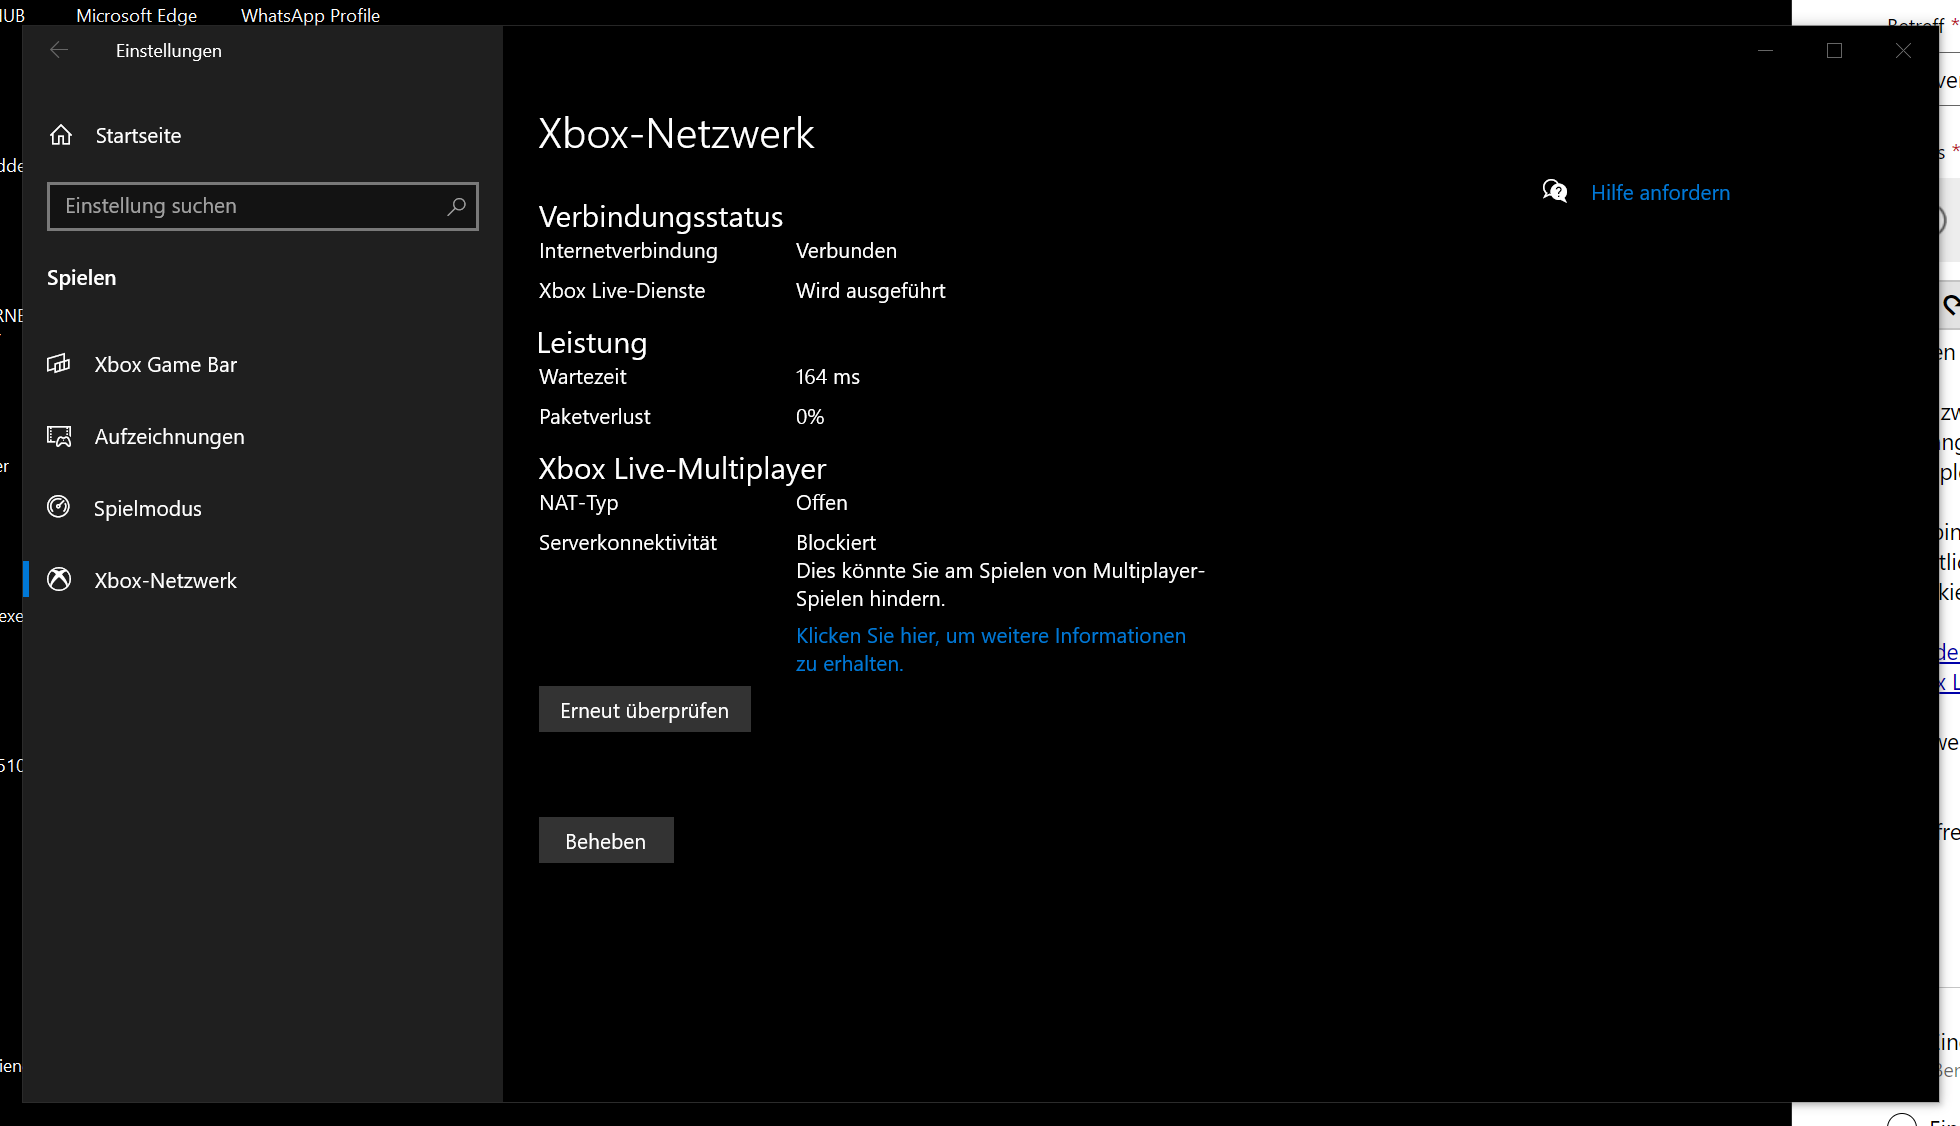Minimize the Einstellungen window
Image resolution: width=1960 pixels, height=1126 pixels.
[1765, 50]
